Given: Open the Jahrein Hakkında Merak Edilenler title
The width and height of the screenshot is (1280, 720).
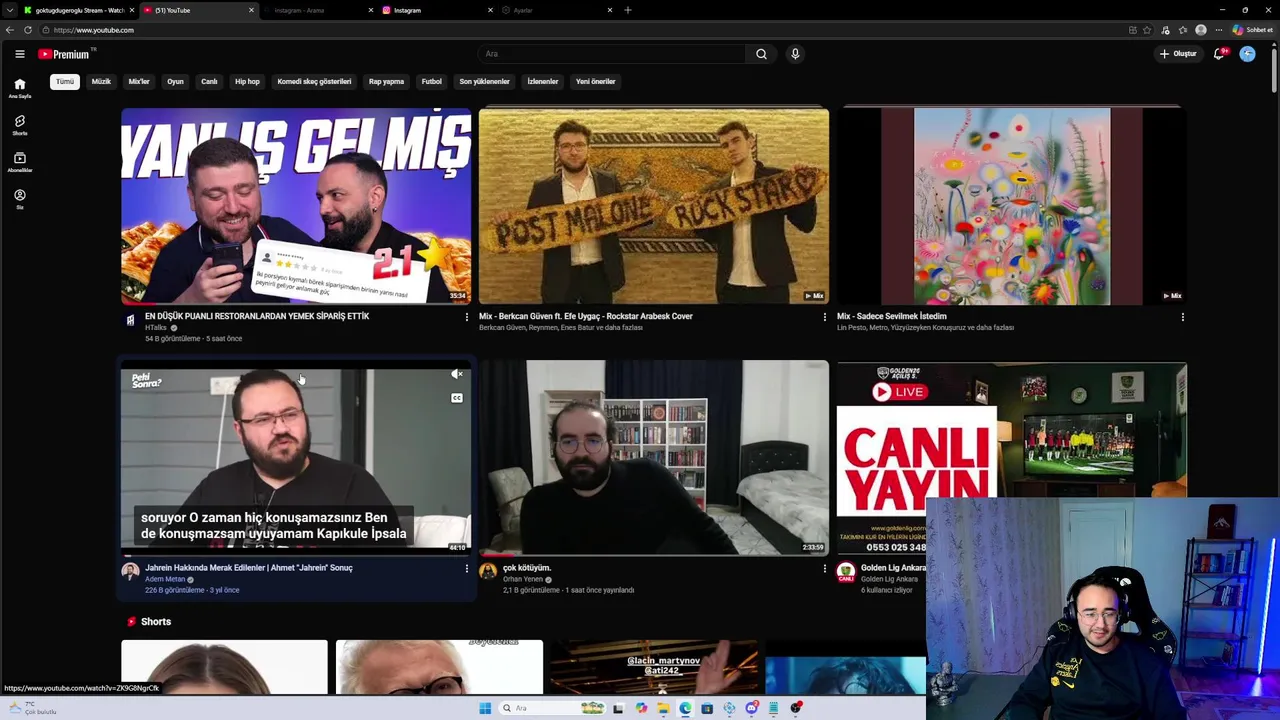Looking at the screenshot, I should pyautogui.click(x=249, y=568).
